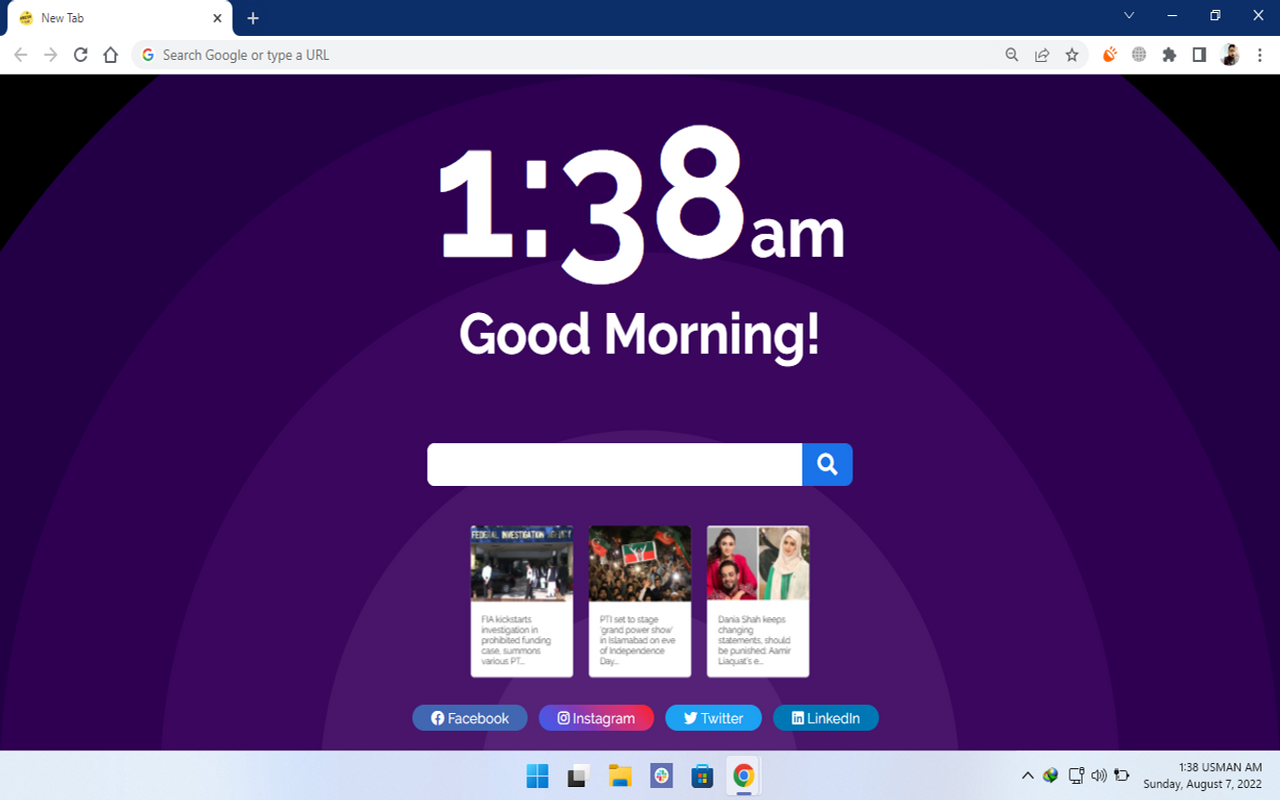
Task: Click the battery tray icon
Action: (1122, 775)
